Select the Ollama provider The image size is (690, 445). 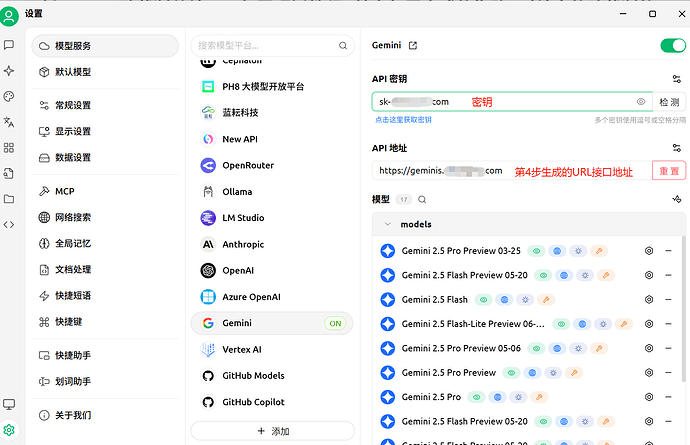click(272, 191)
